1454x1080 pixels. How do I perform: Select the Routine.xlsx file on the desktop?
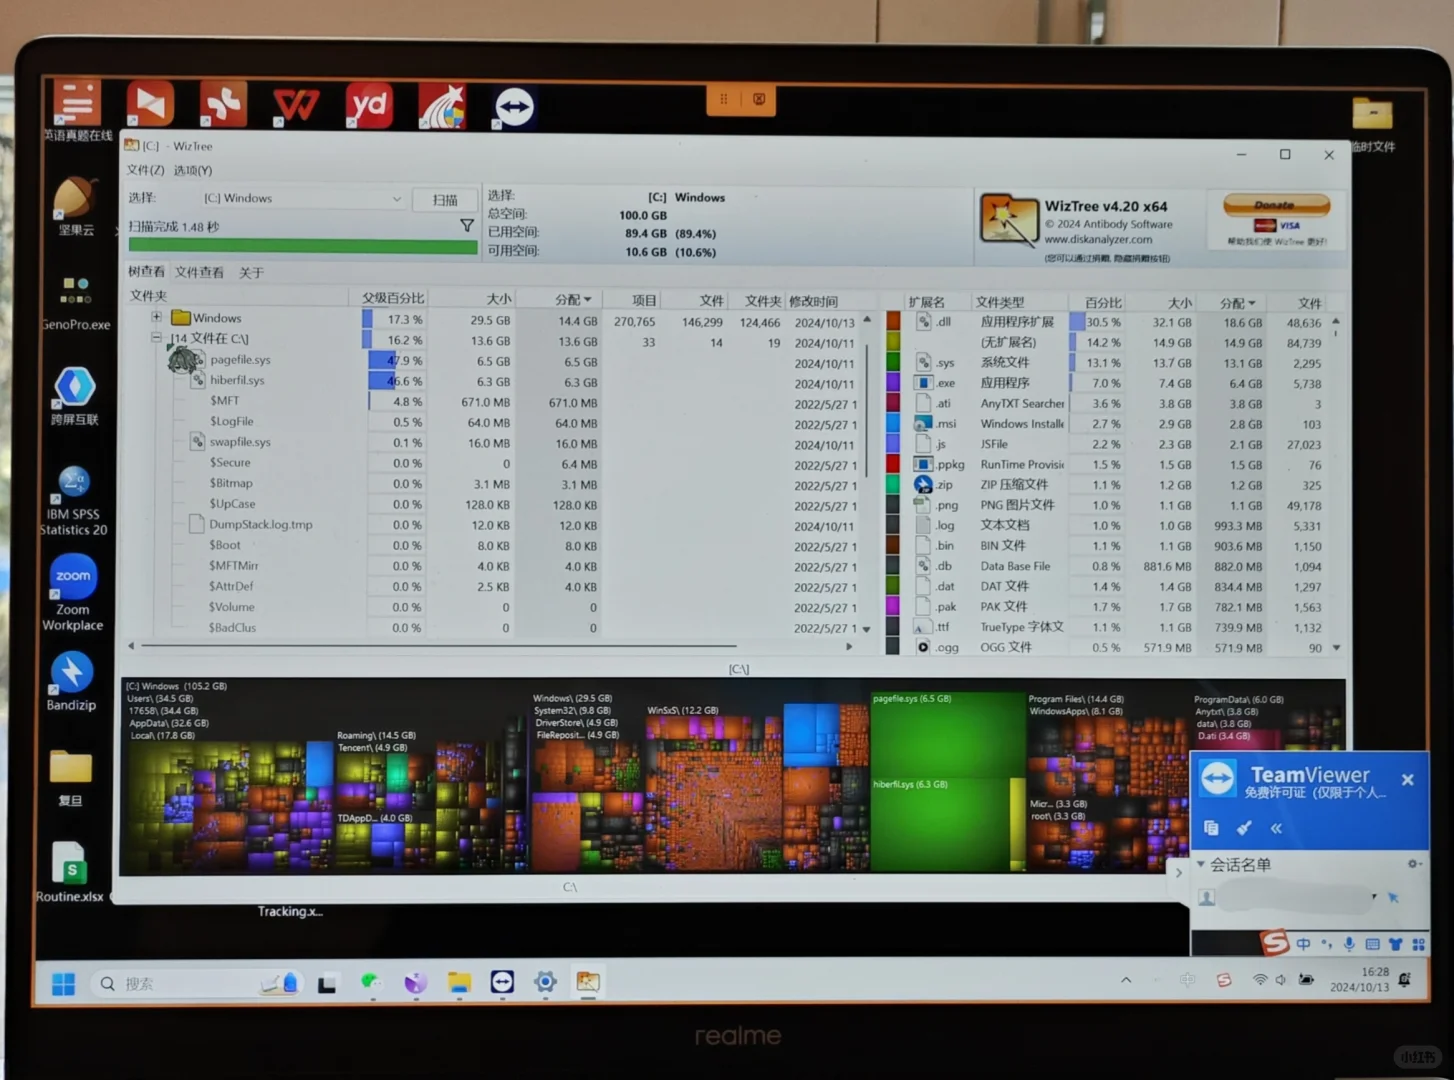(x=70, y=872)
